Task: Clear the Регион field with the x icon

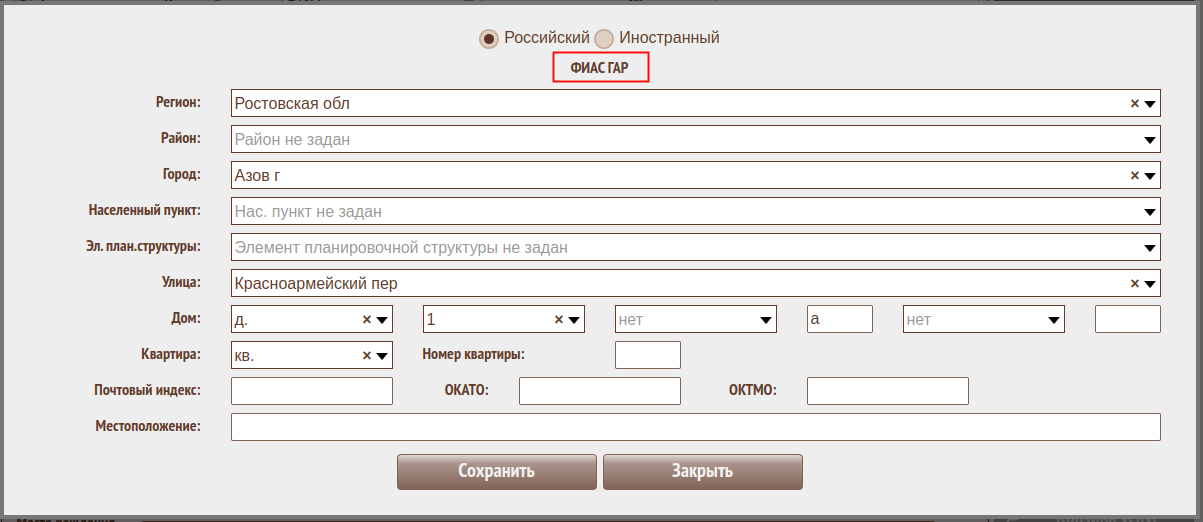Action: (x=1134, y=104)
